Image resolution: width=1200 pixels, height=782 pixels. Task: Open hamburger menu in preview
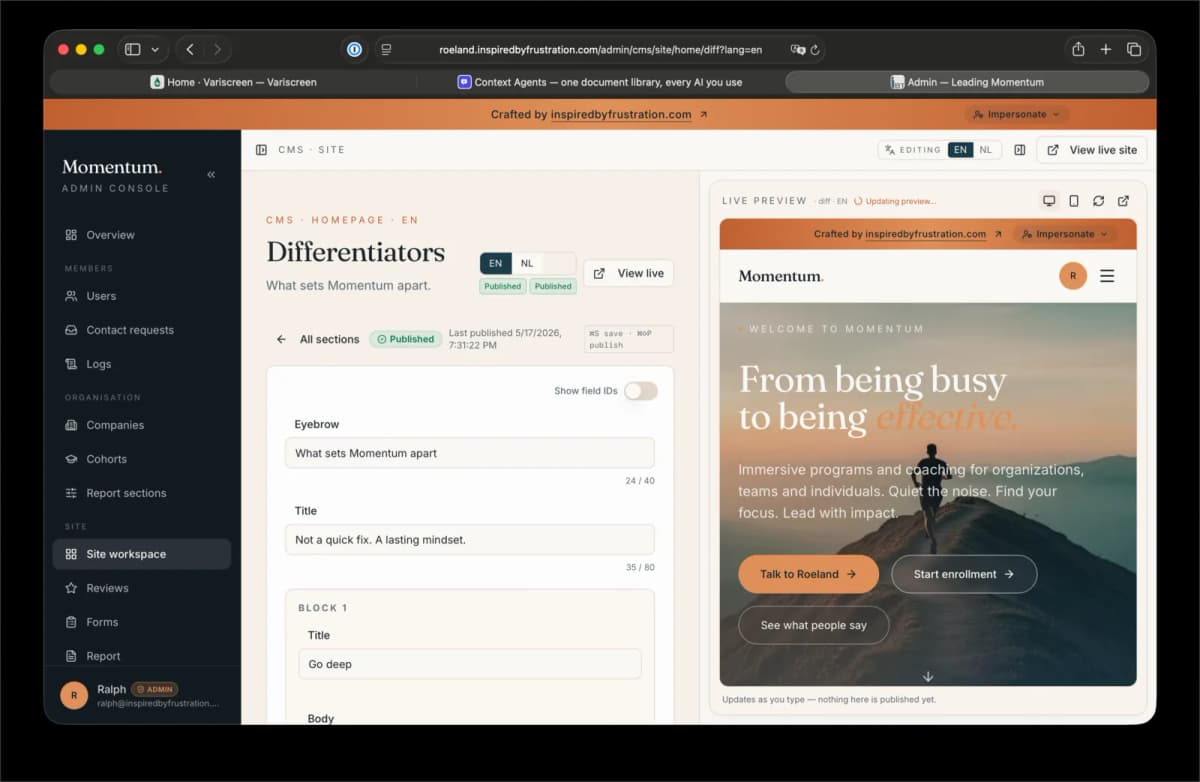tap(1107, 276)
